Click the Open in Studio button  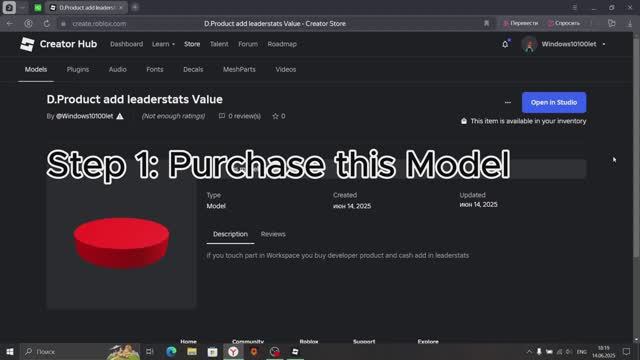coord(554,102)
